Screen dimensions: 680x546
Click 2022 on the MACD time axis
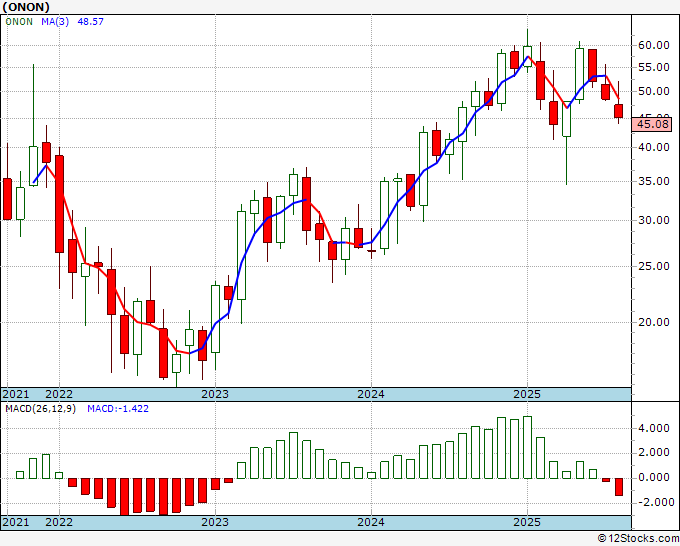point(59,522)
